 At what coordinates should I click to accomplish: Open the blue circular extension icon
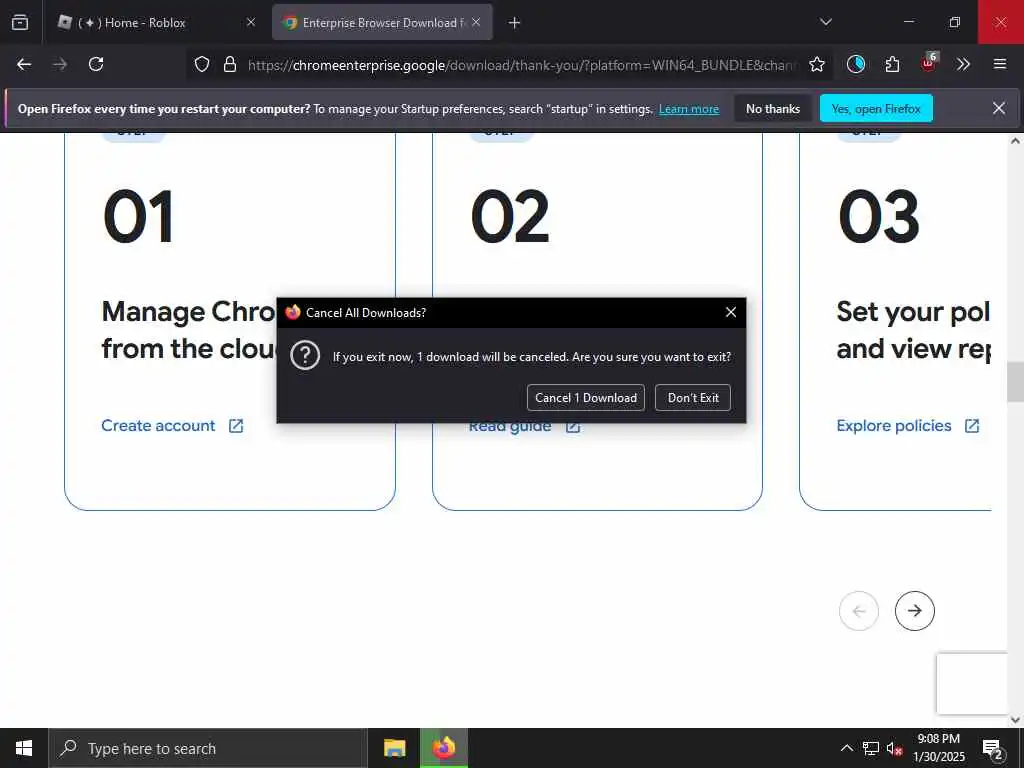pos(856,64)
